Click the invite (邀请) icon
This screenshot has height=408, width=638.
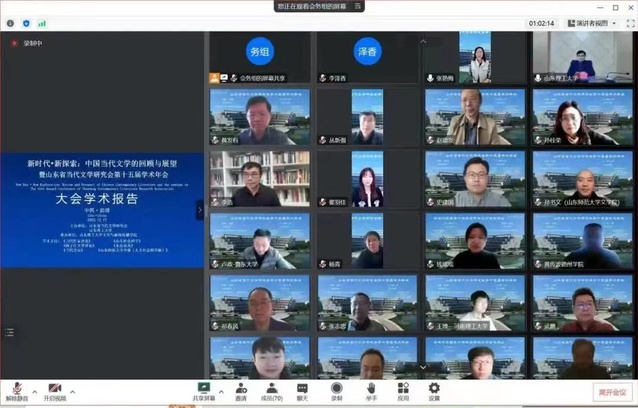pyautogui.click(x=241, y=390)
